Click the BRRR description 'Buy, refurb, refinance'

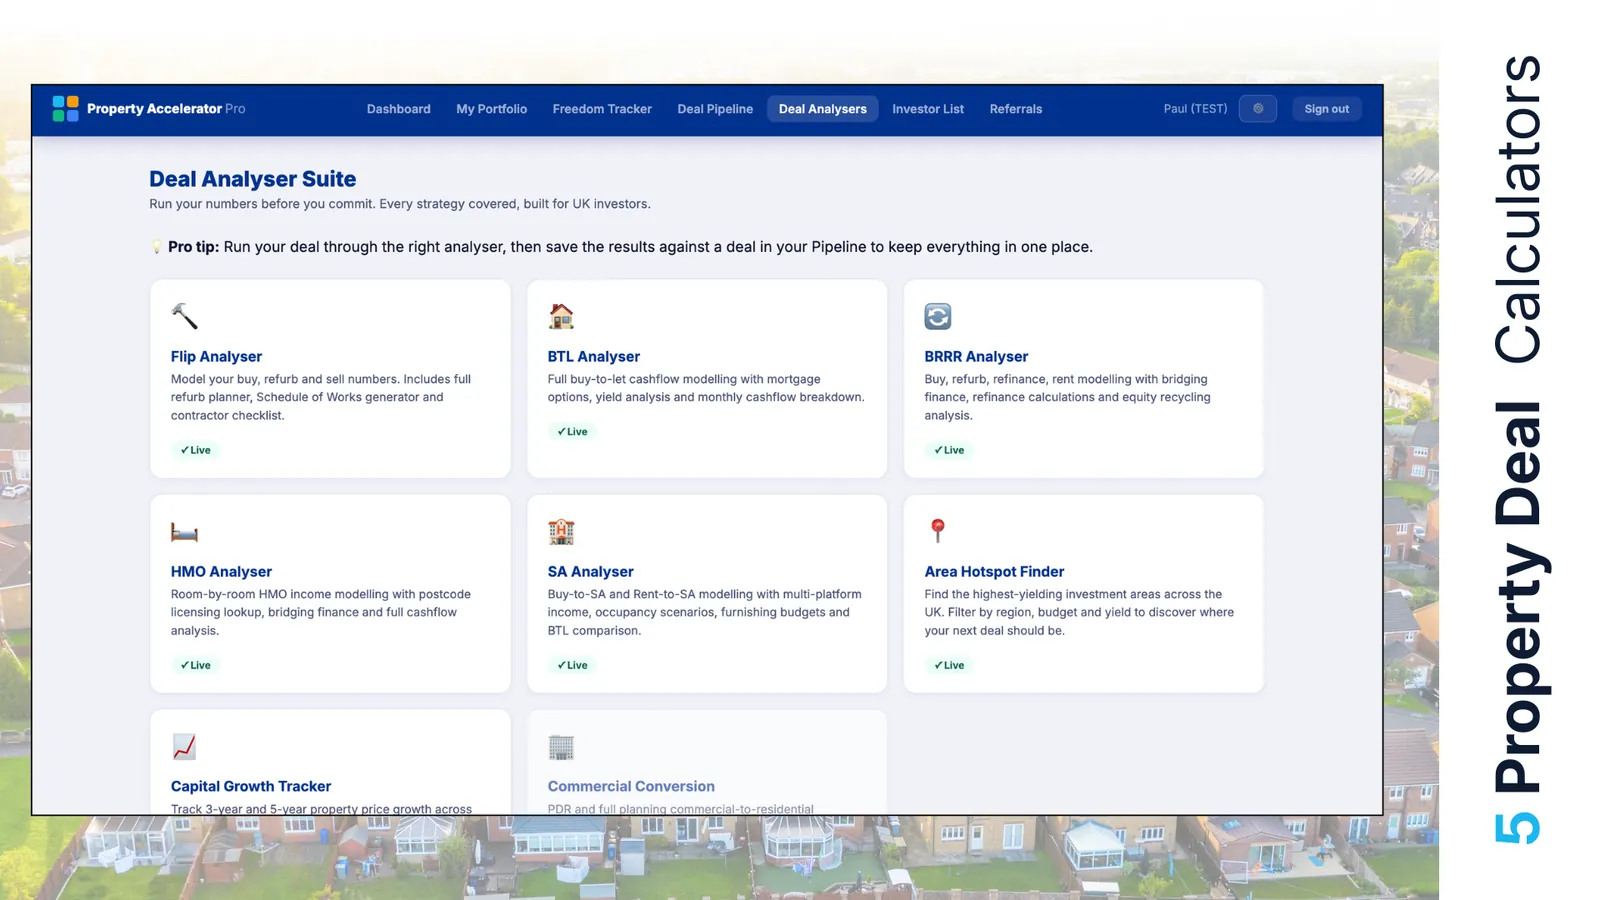point(1067,397)
